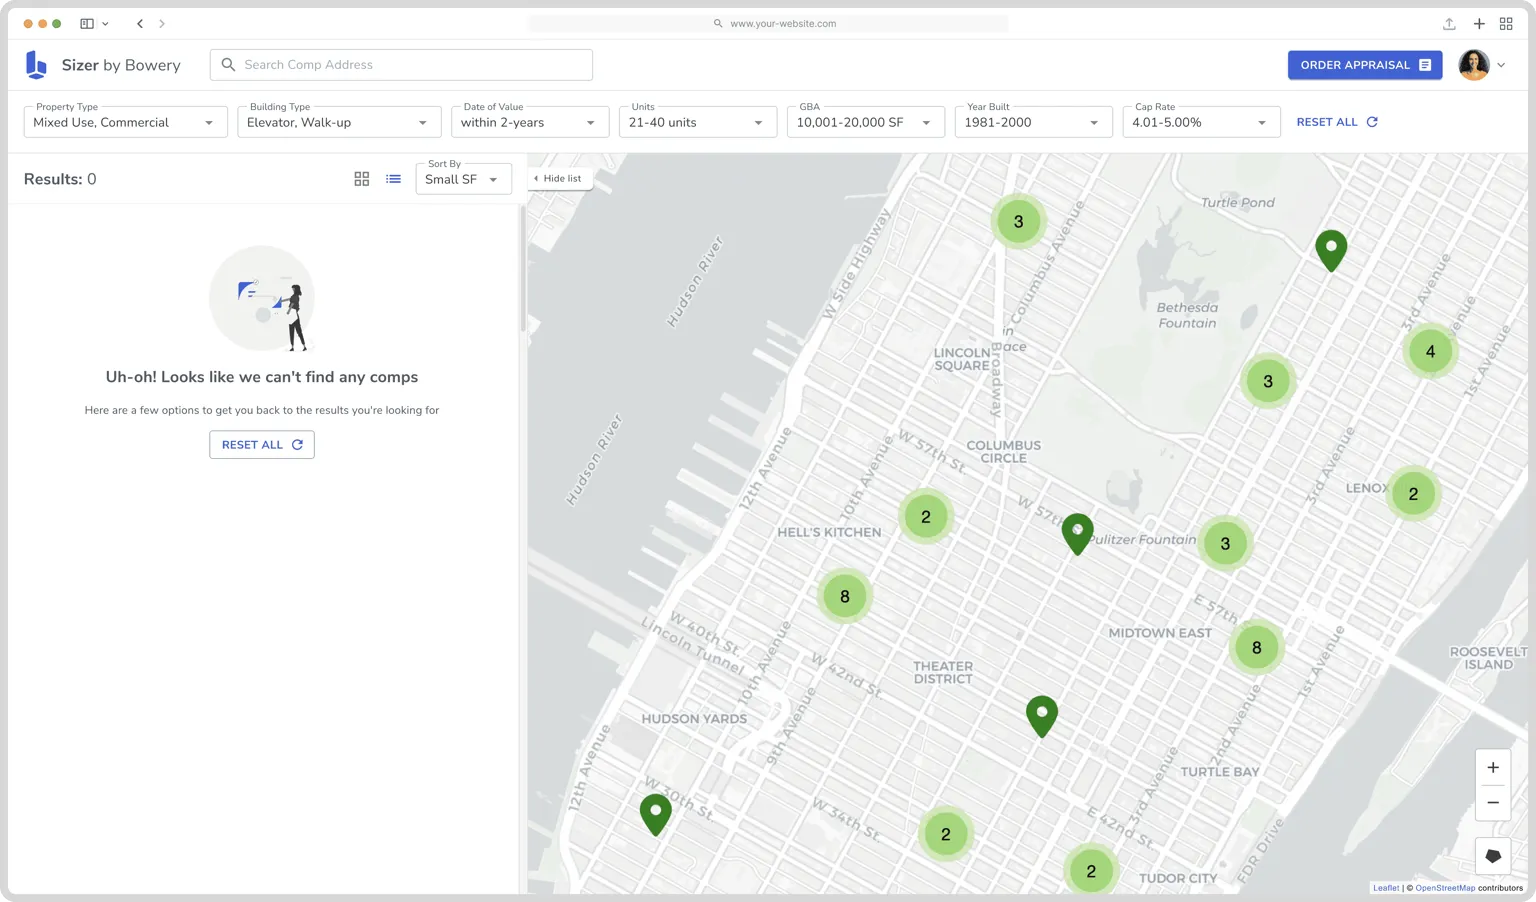
Task: Hide the results list panel
Action: pyautogui.click(x=559, y=179)
